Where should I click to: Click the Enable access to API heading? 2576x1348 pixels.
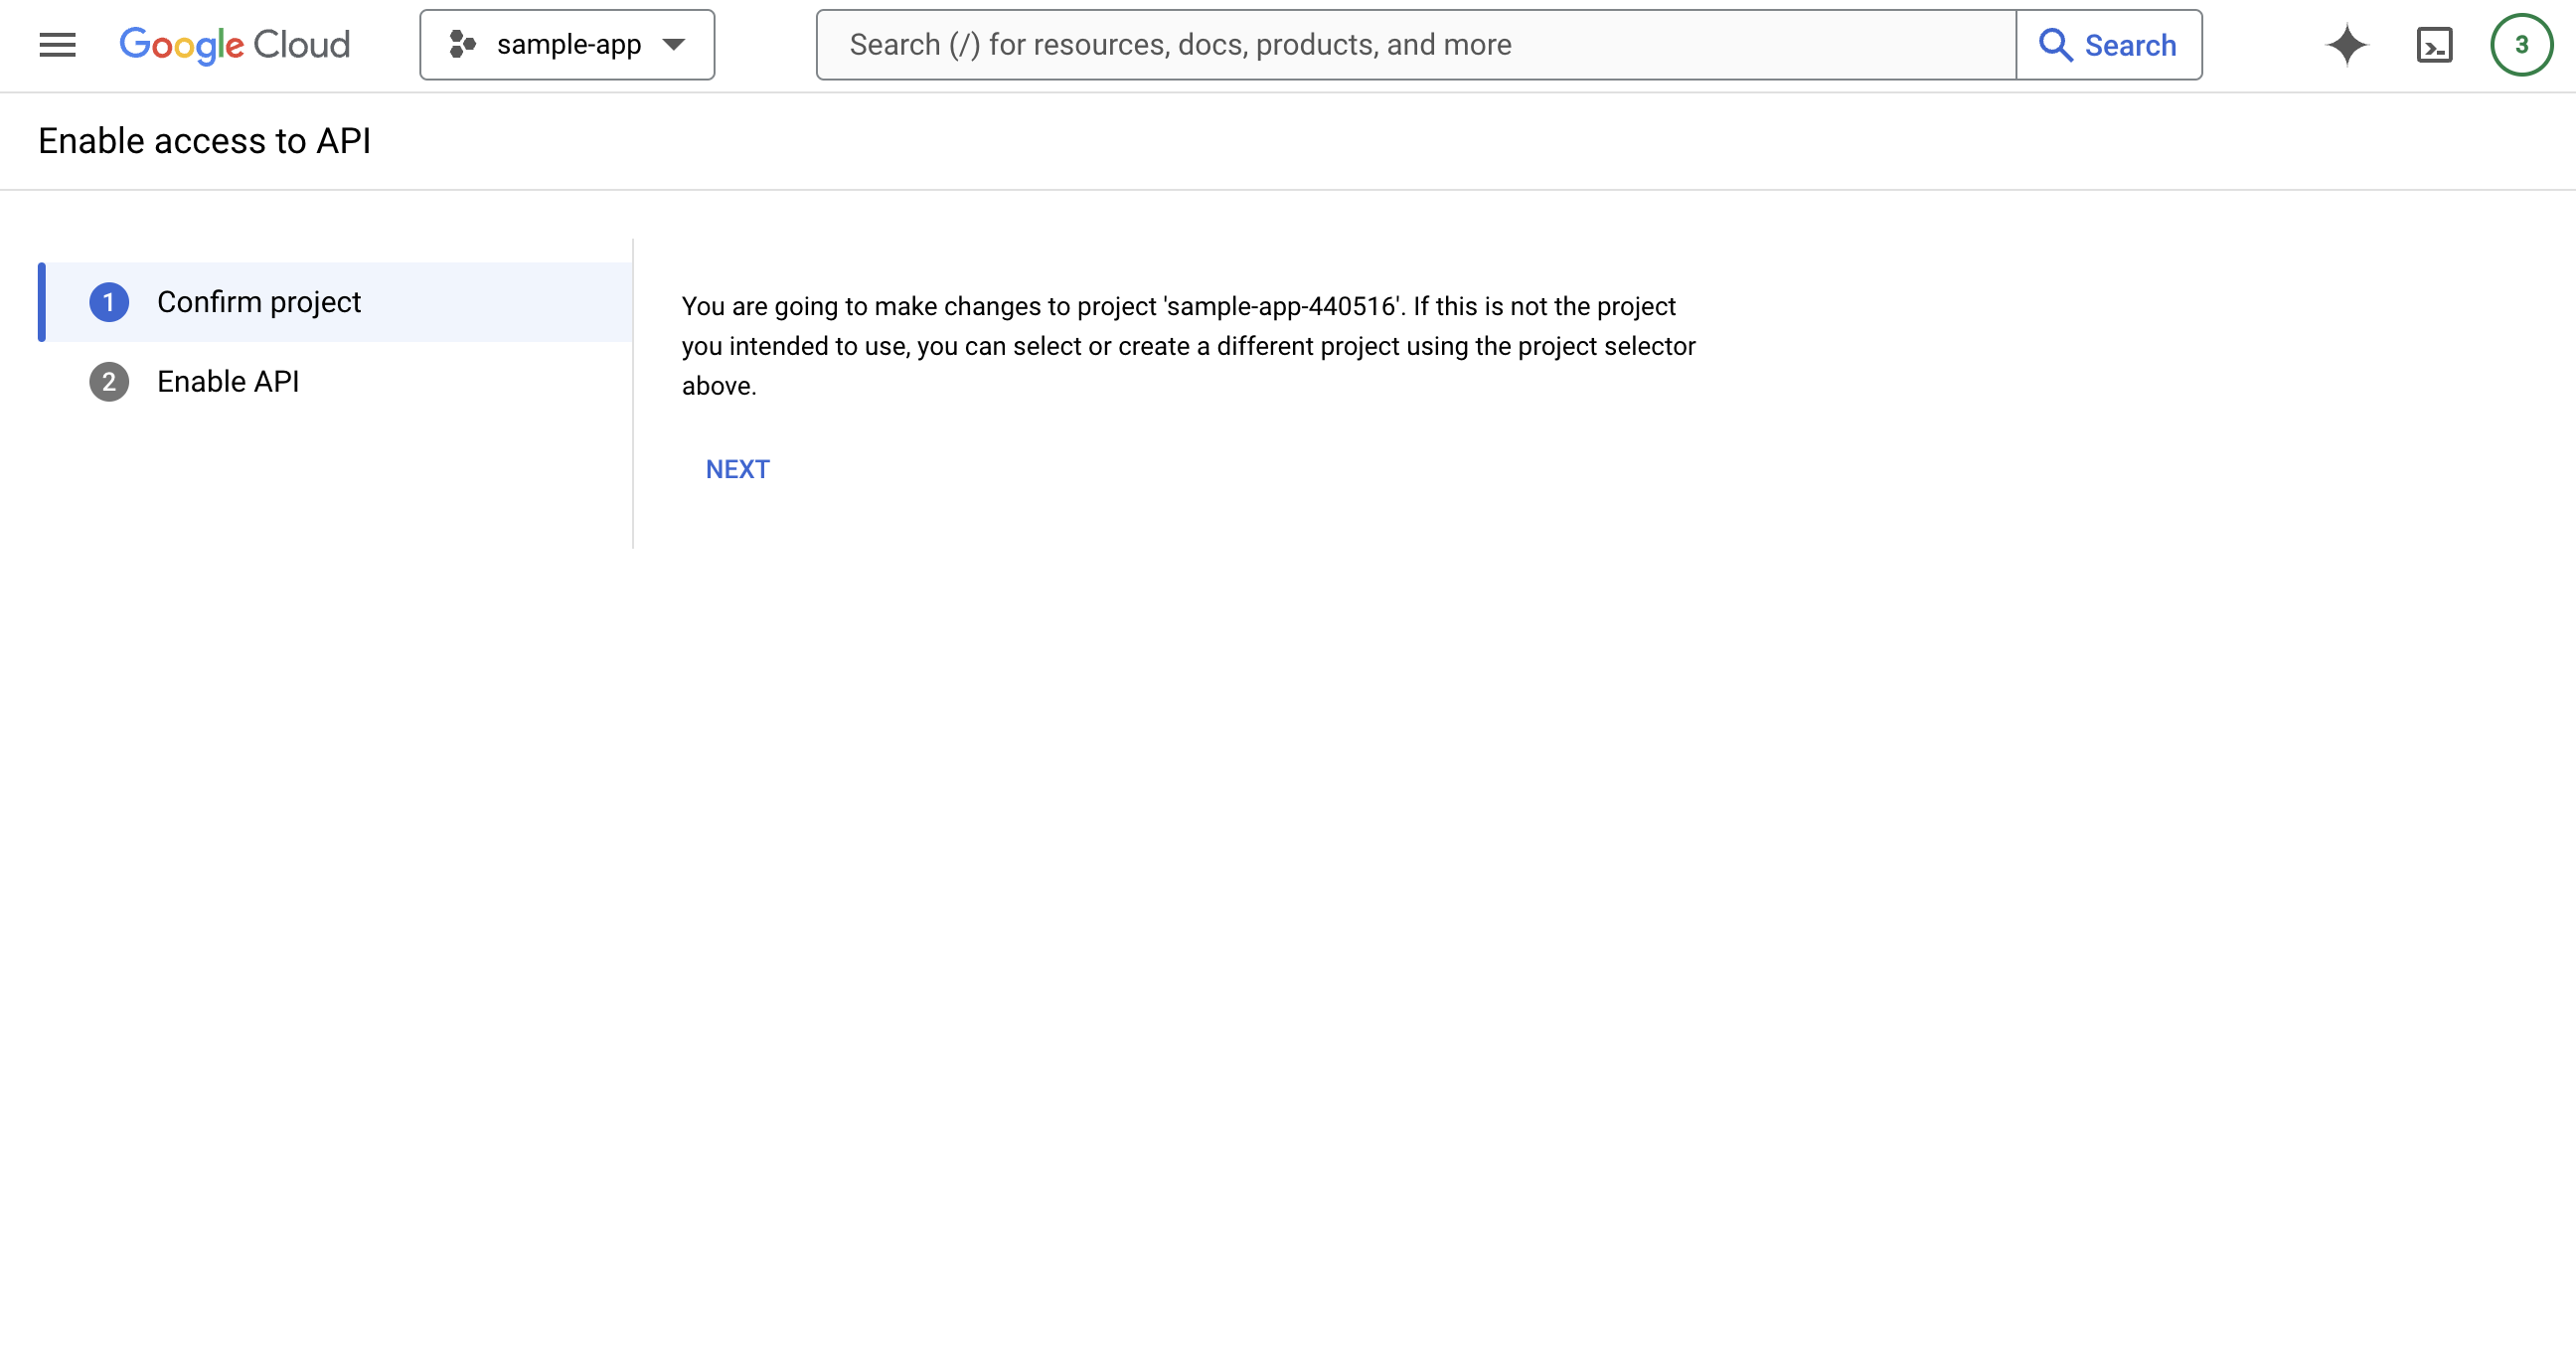click(x=204, y=141)
